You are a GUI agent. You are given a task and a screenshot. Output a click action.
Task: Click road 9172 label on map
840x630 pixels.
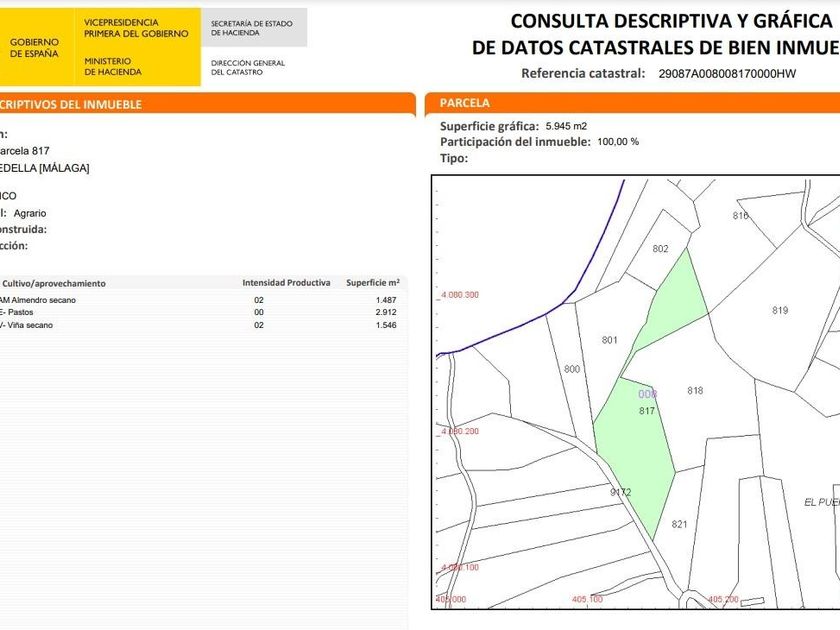pyautogui.click(x=620, y=492)
